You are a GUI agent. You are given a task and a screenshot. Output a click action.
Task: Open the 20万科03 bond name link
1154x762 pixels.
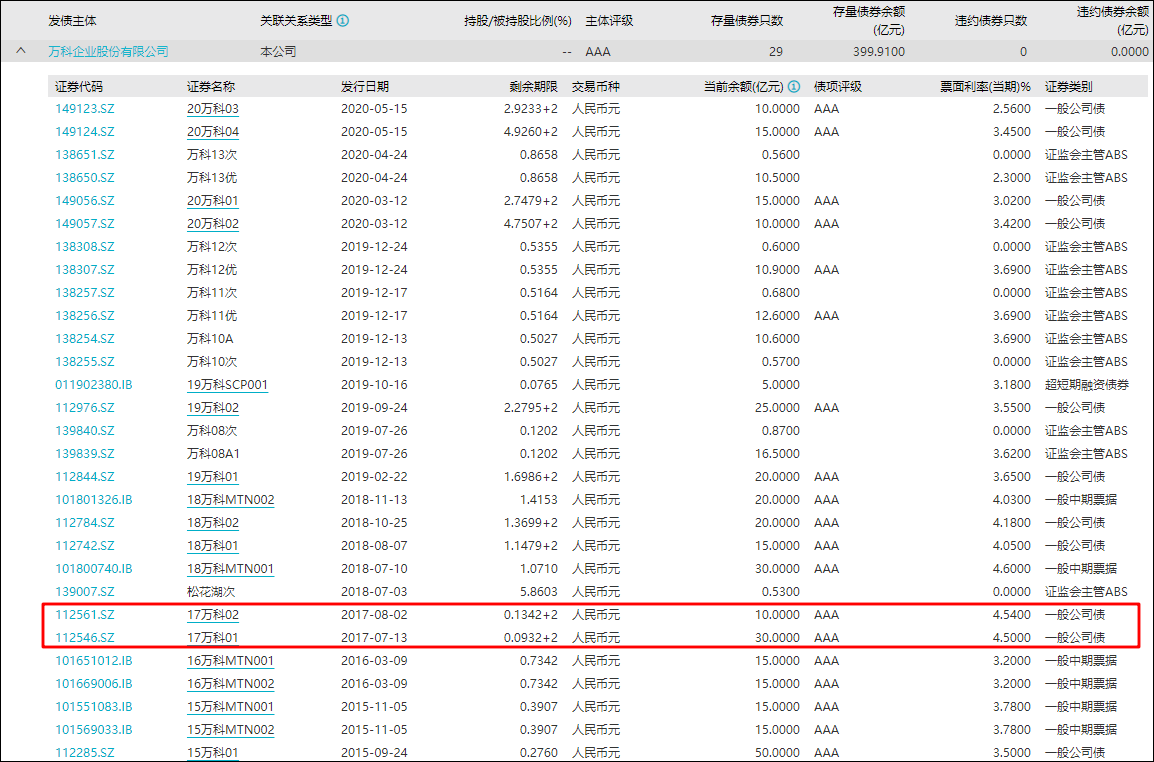213,109
